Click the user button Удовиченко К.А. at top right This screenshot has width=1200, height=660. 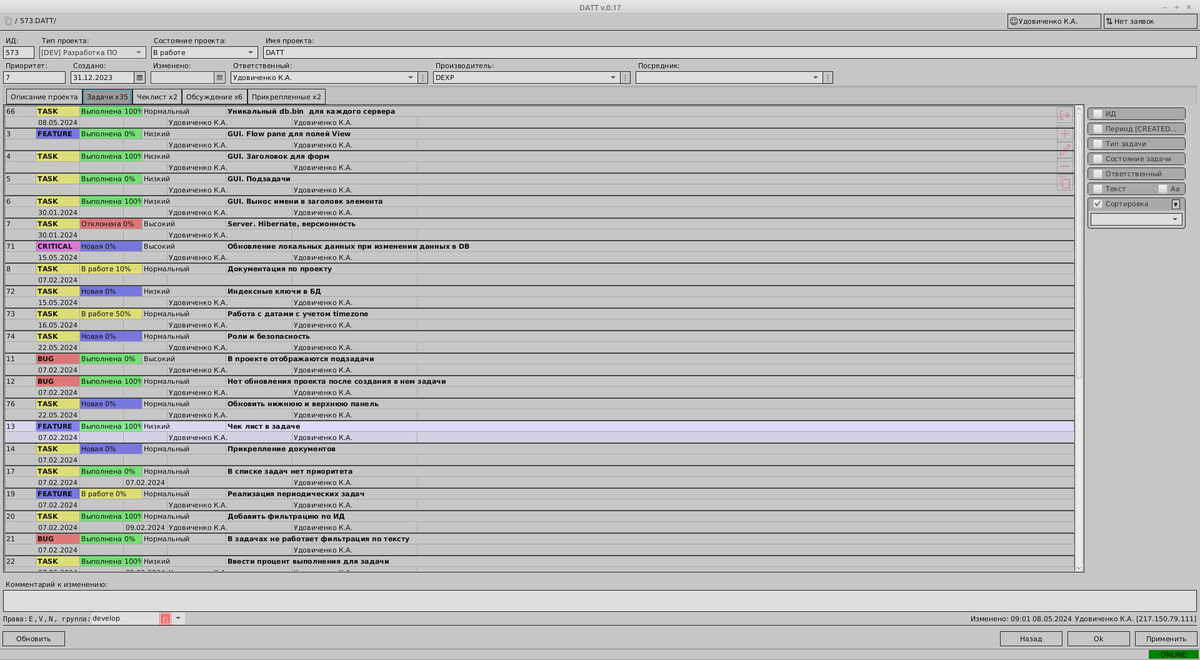(1053, 20)
